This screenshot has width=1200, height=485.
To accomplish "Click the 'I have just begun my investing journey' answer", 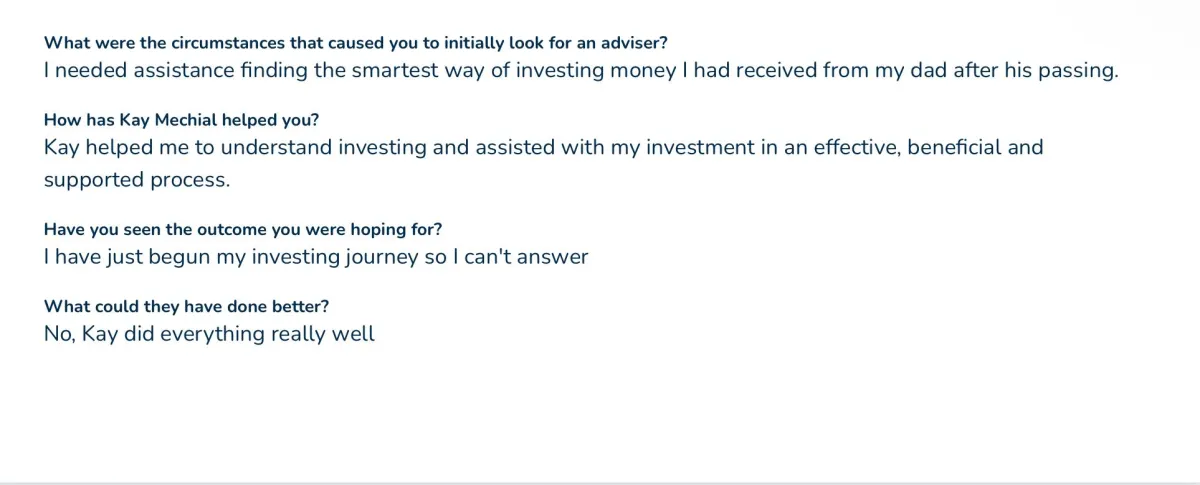I will pos(316,257).
